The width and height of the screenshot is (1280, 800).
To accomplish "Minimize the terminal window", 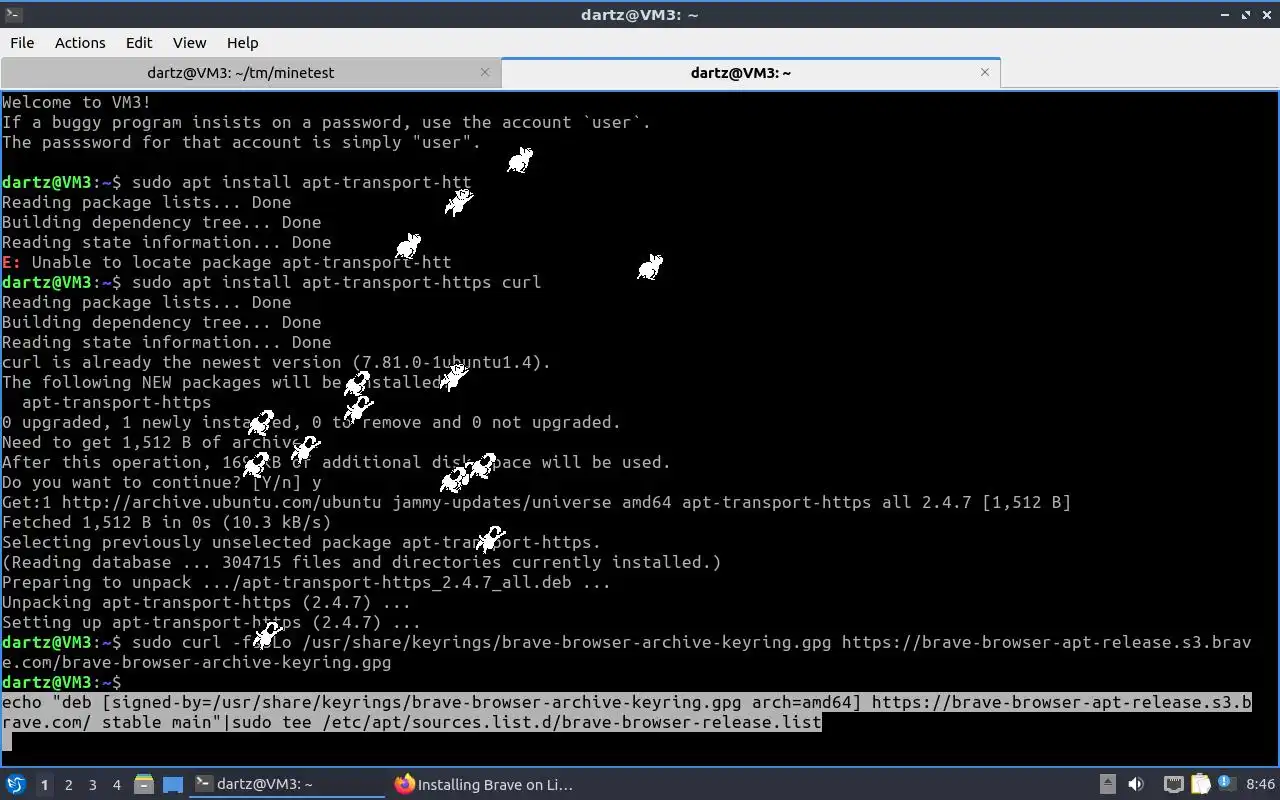I will pyautogui.click(x=1225, y=14).
